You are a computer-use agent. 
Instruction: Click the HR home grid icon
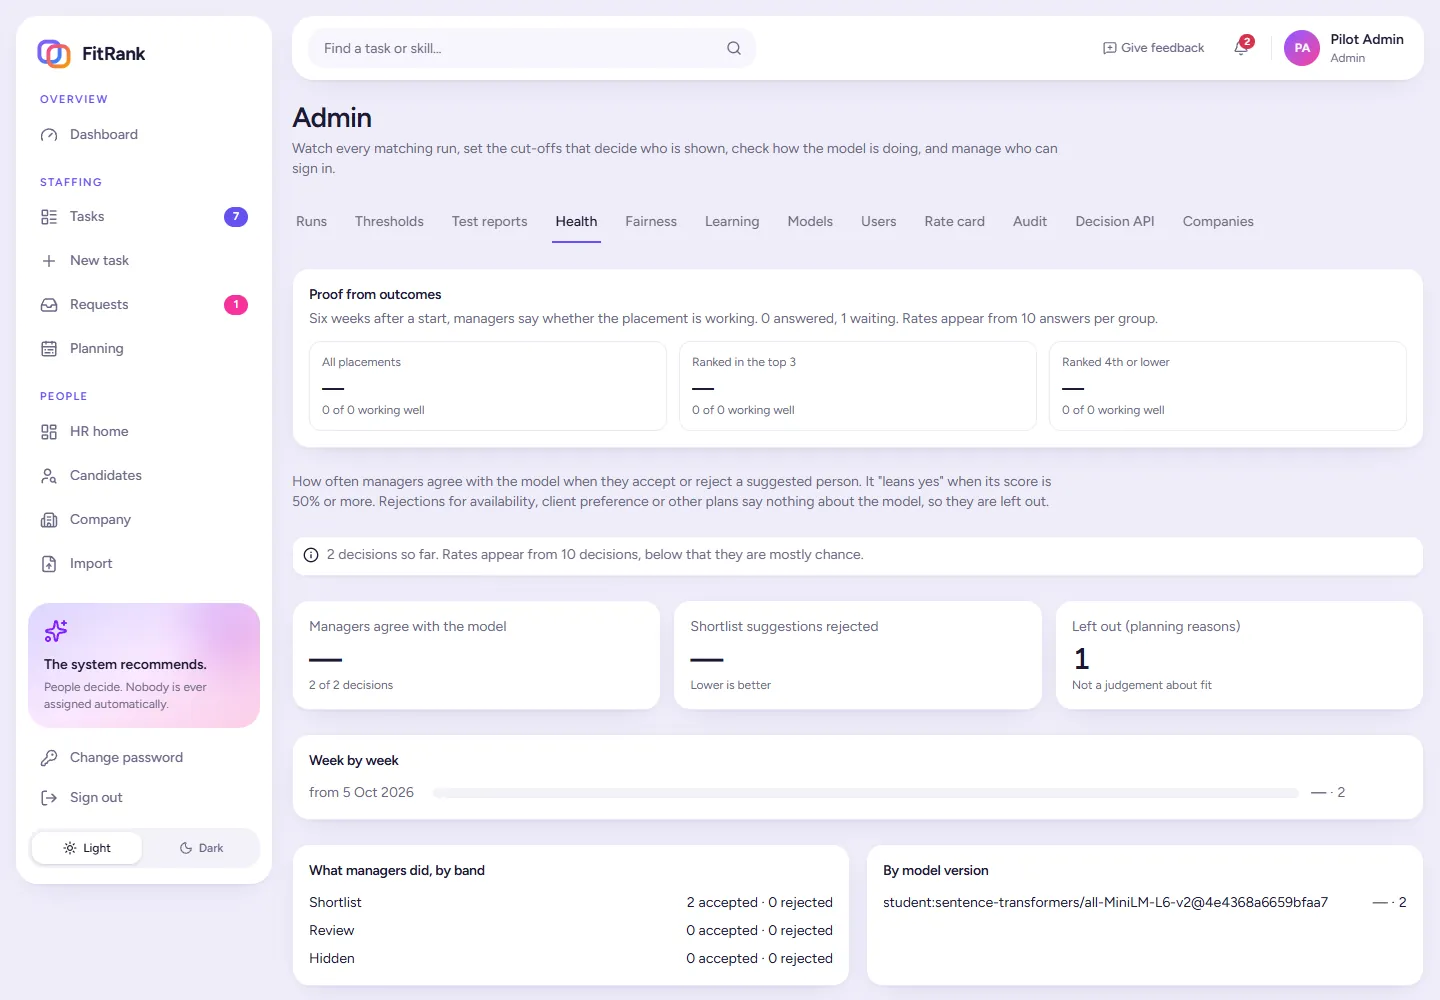(x=49, y=432)
